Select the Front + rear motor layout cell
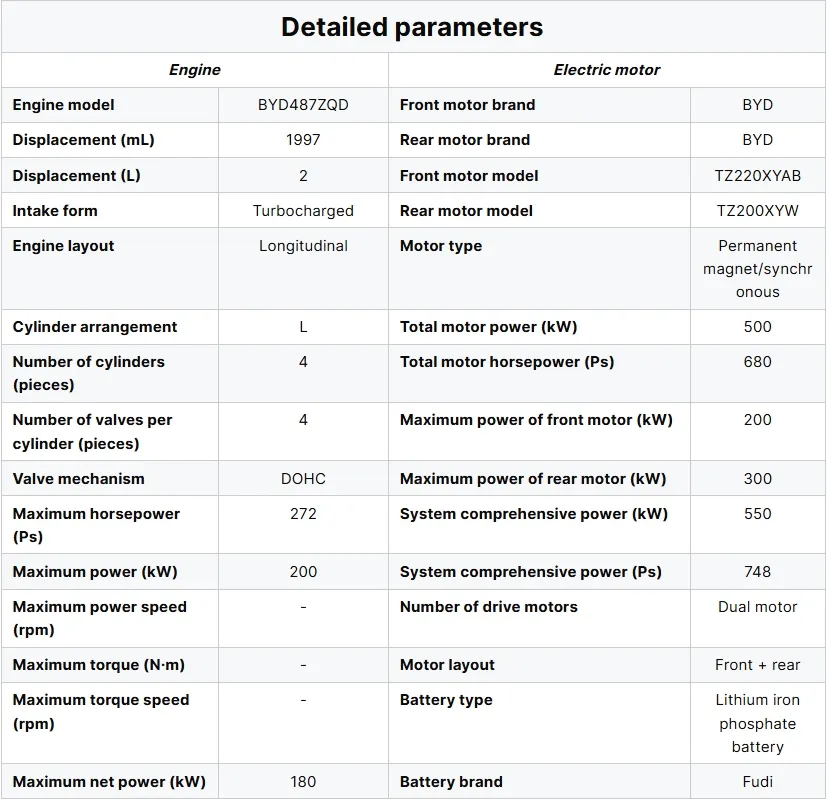This screenshot has height=799, width=827. (758, 665)
